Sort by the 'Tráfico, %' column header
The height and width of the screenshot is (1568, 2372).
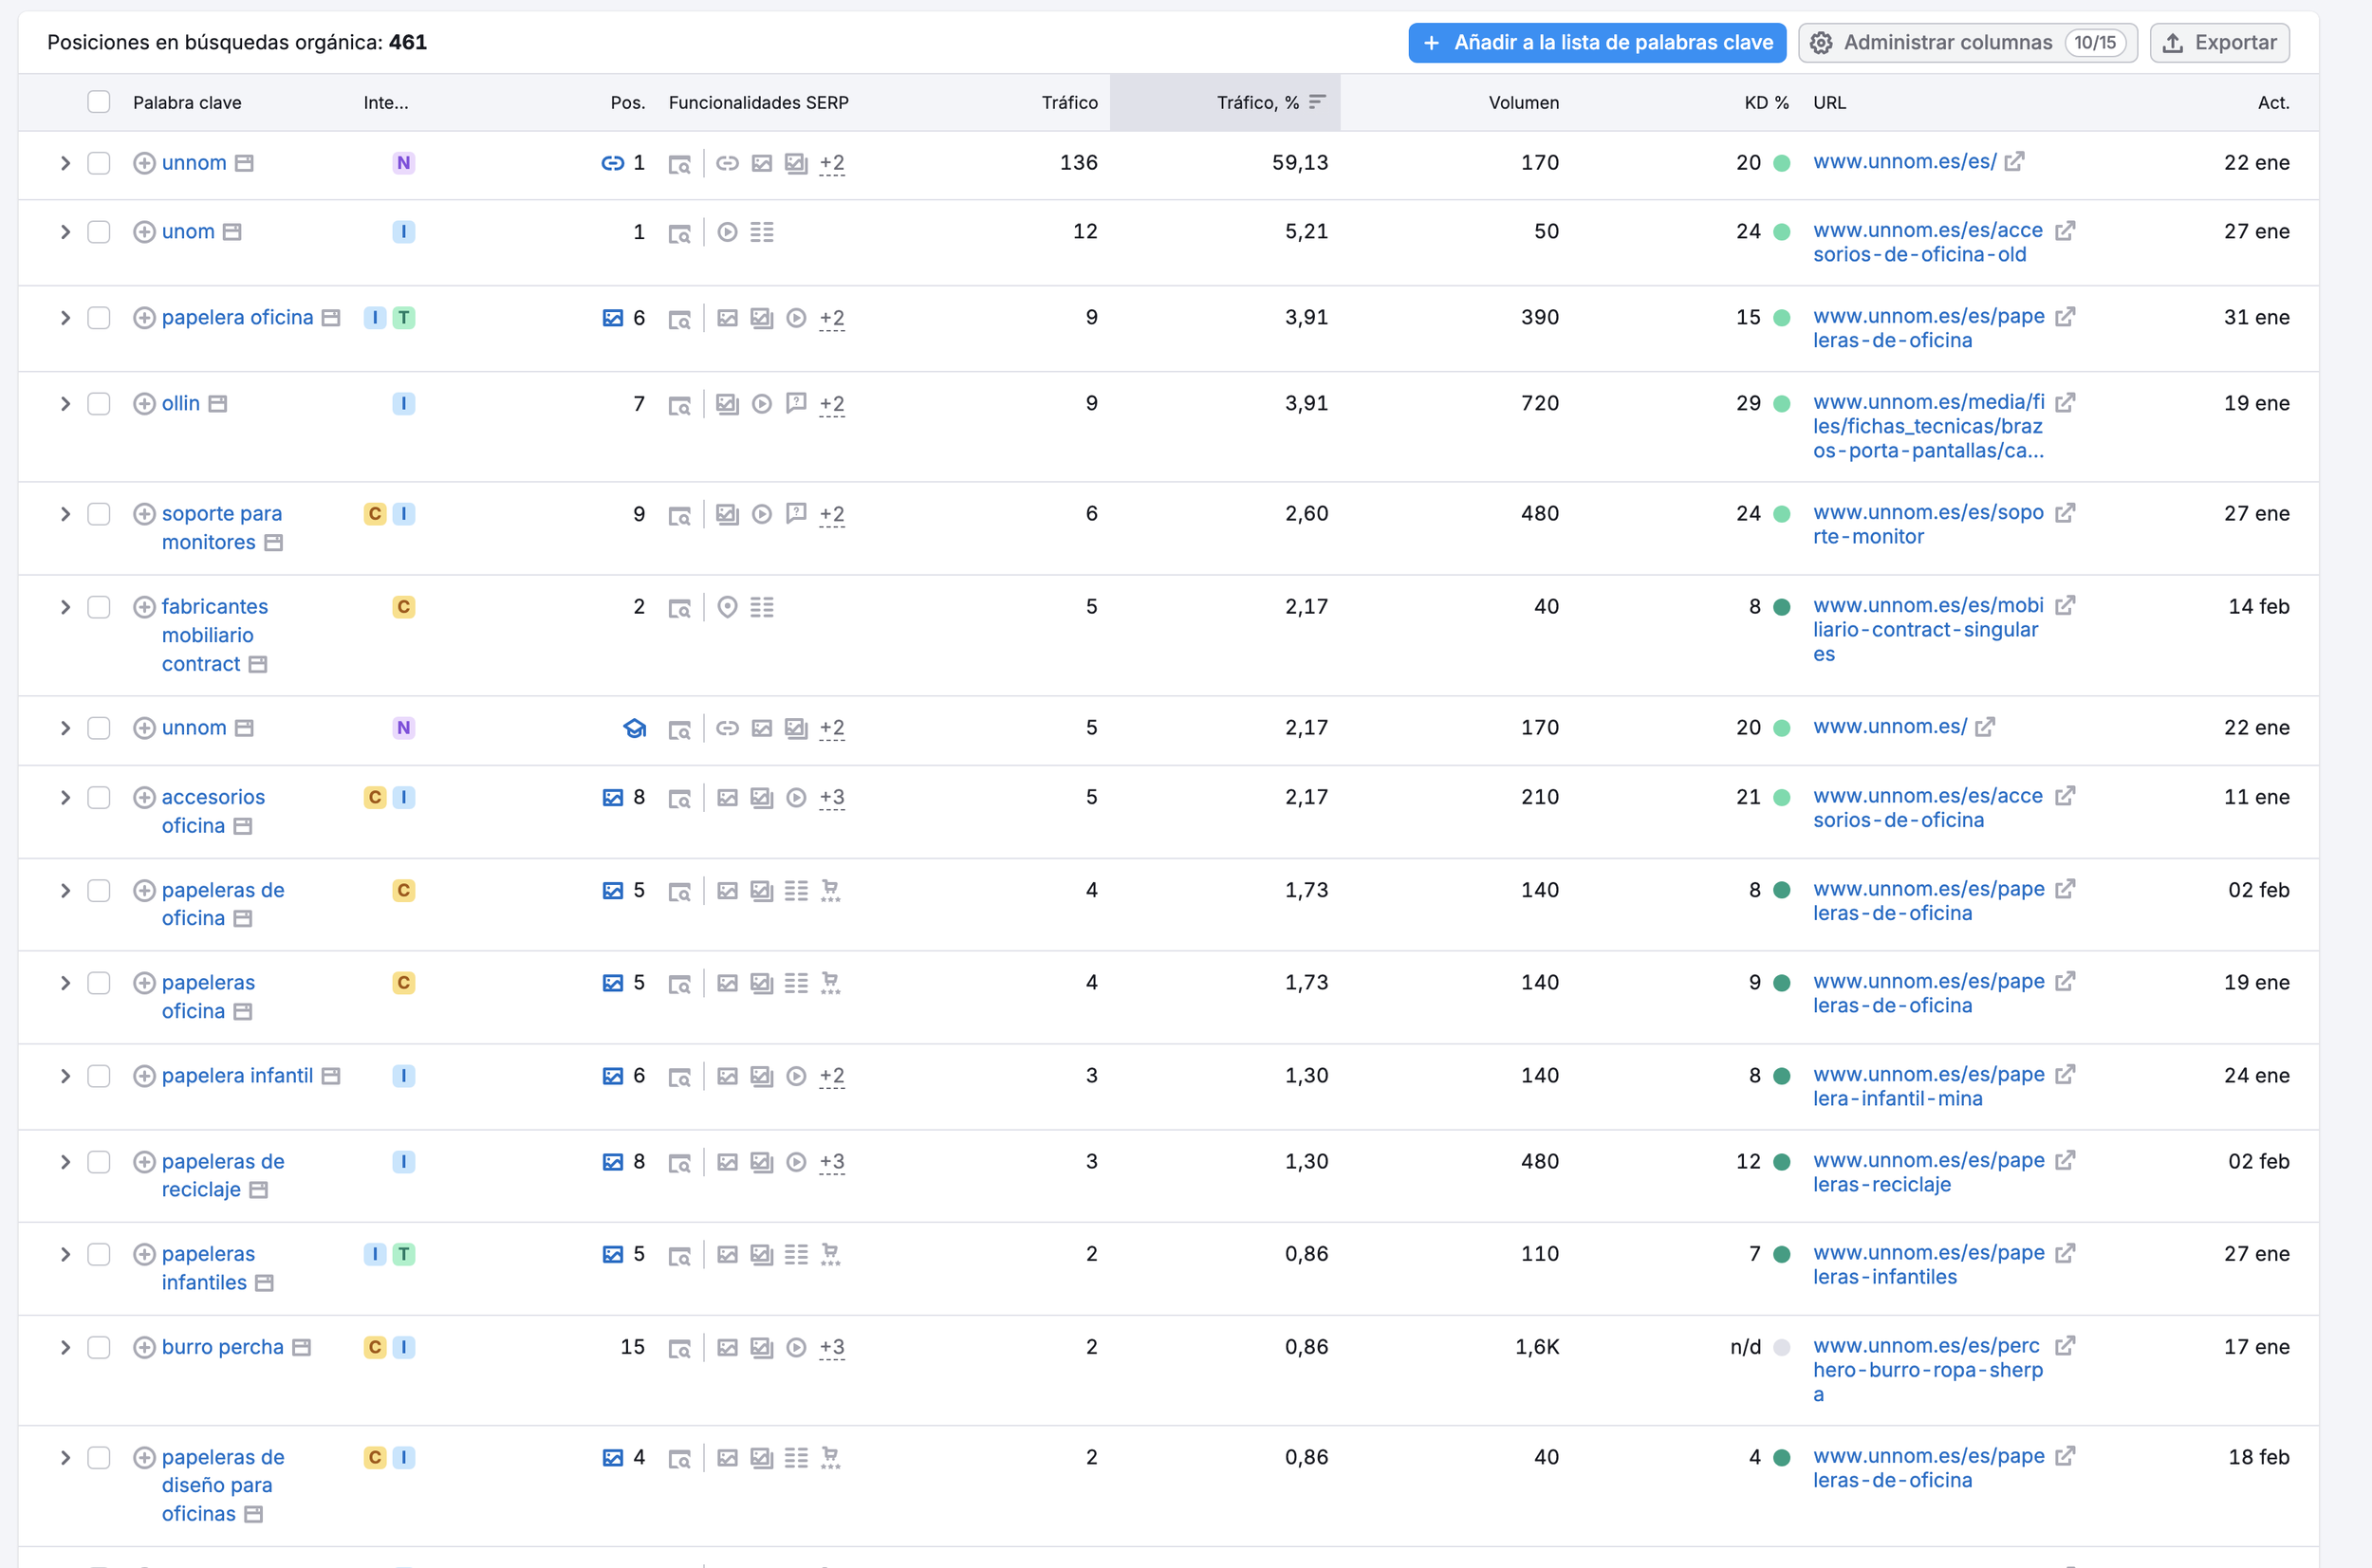tap(1257, 102)
